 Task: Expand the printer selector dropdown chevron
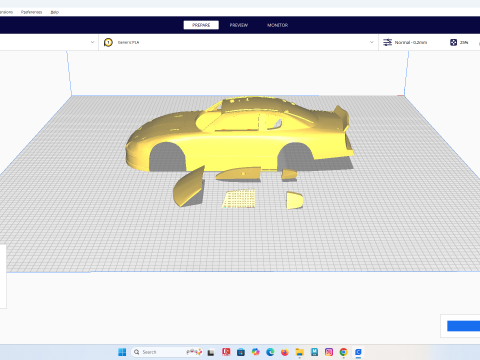pyautogui.click(x=92, y=42)
